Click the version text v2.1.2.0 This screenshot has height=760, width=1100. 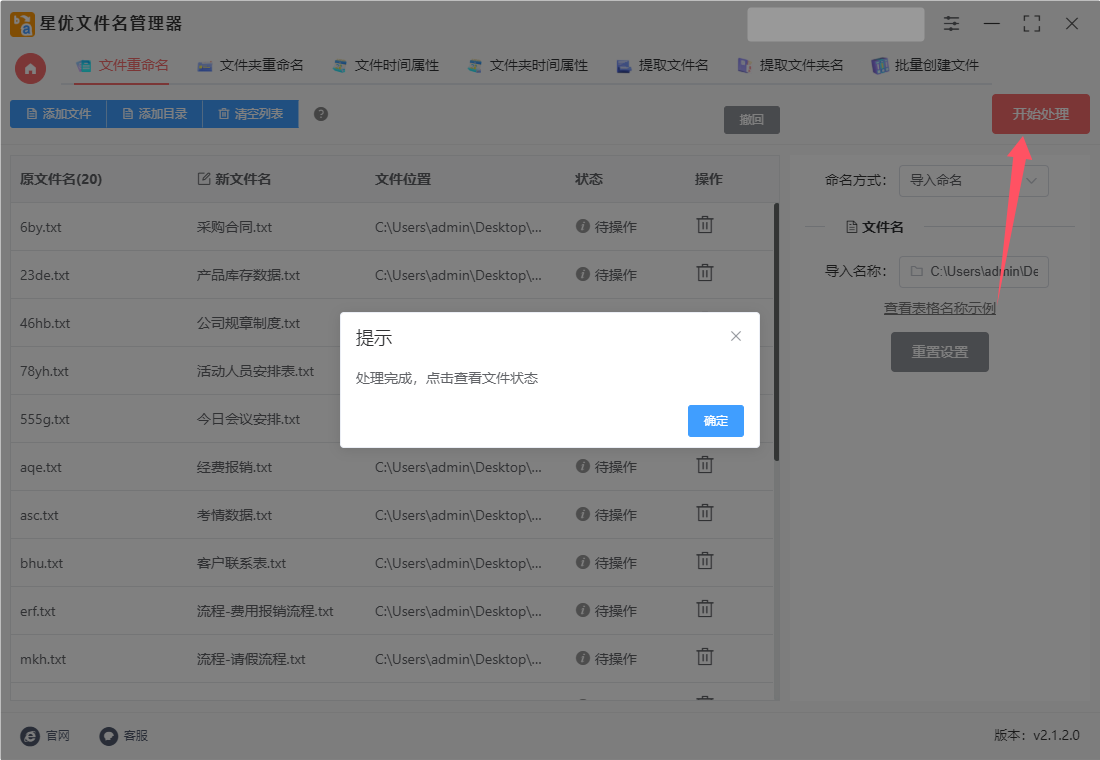1056,735
